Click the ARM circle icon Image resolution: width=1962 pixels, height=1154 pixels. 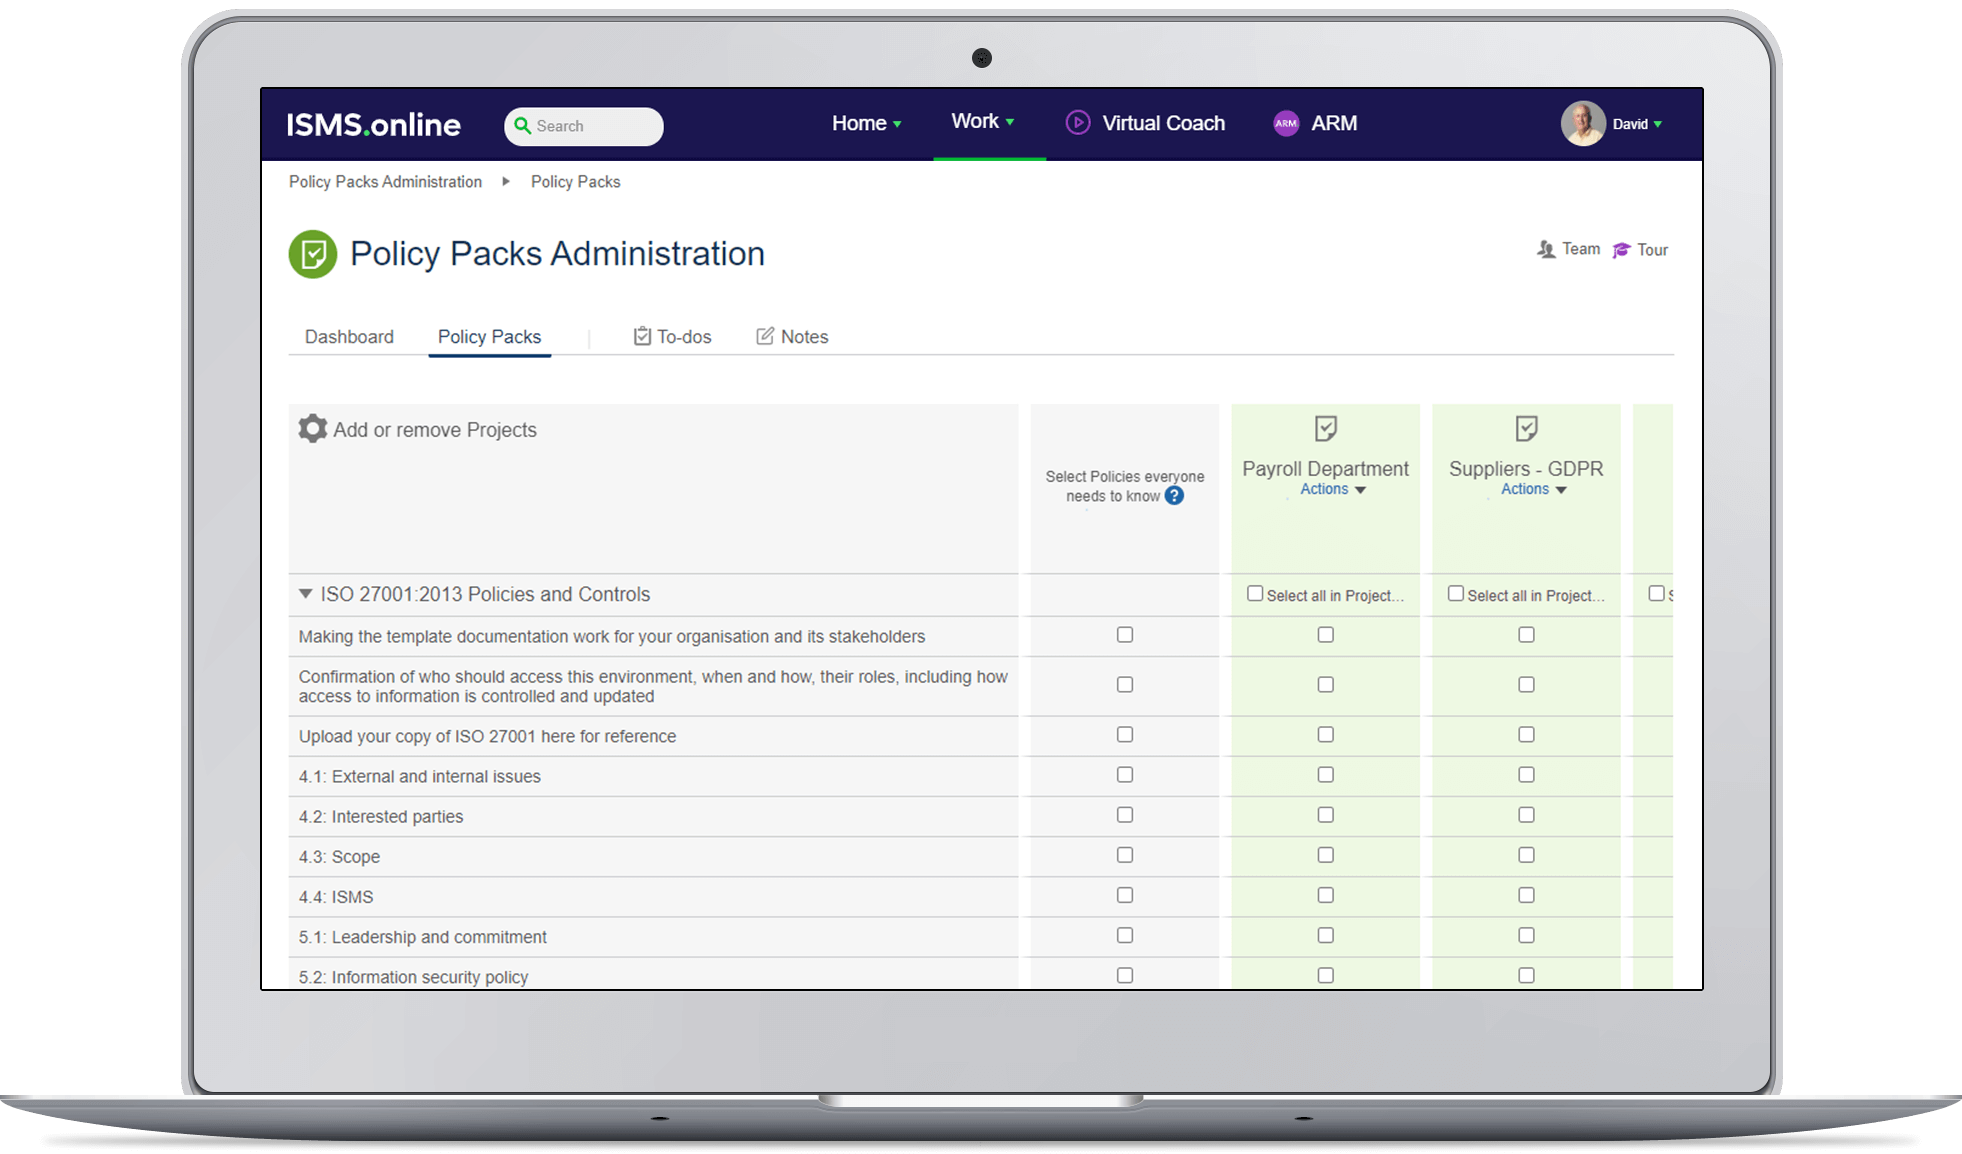coord(1286,123)
